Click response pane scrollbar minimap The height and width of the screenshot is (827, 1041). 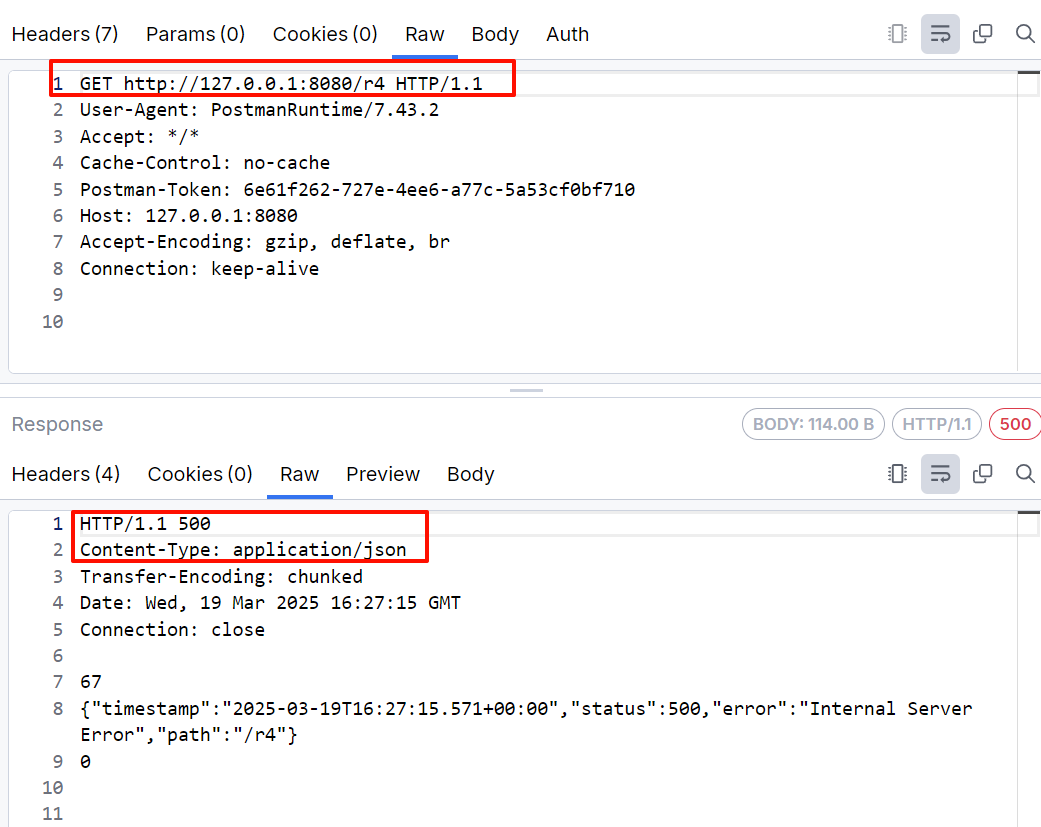1029,668
